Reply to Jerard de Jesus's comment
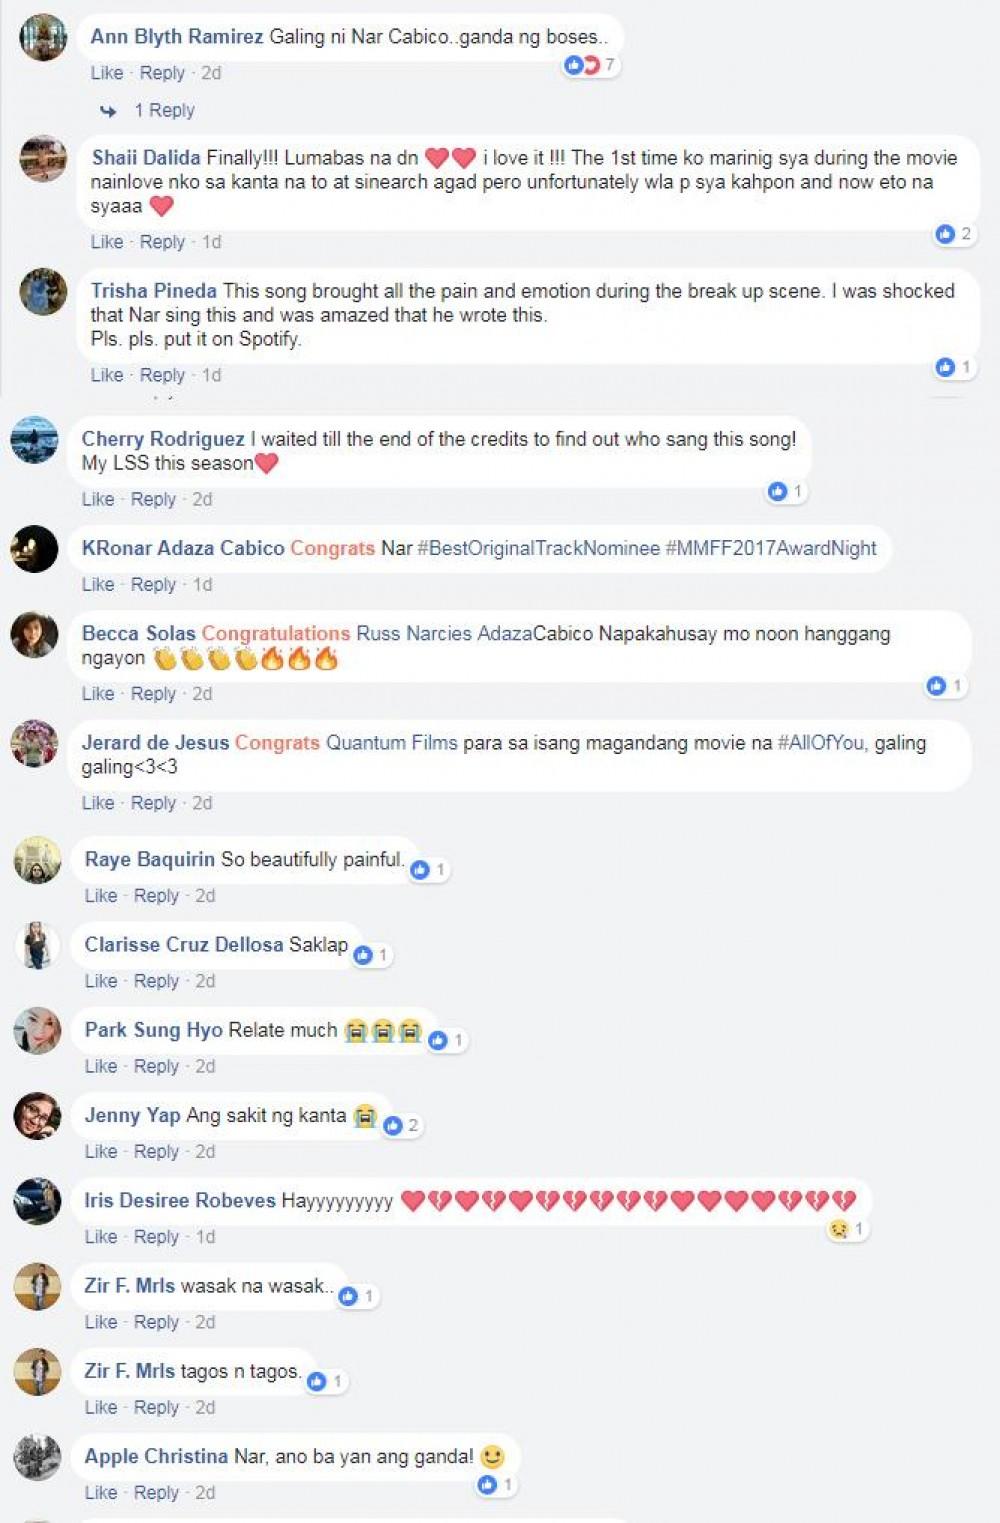The width and height of the screenshot is (1000, 1523). 153,803
